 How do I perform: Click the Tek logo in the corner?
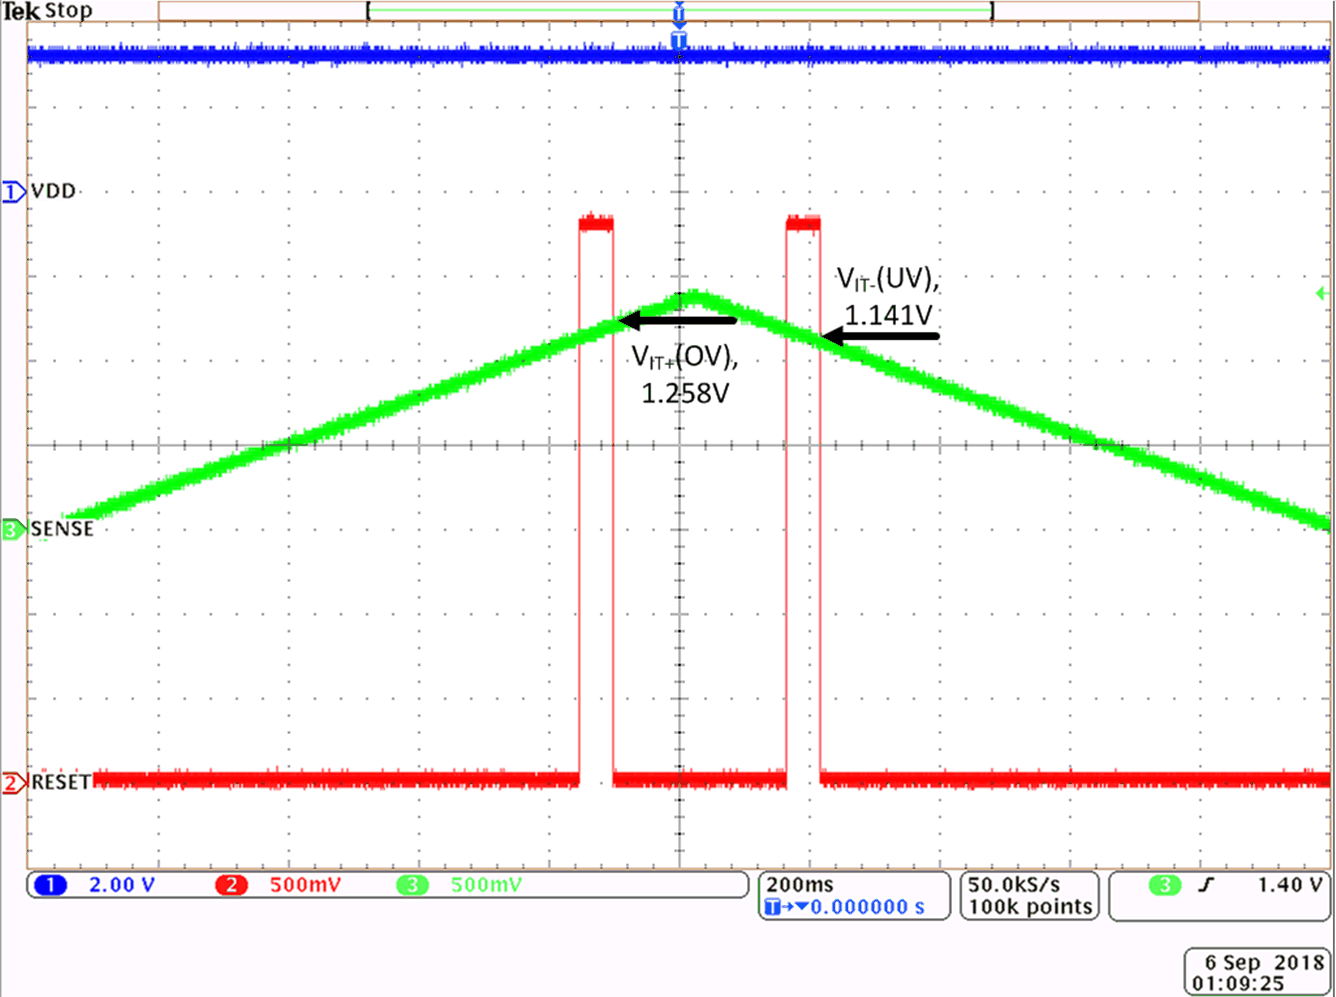(21, 11)
